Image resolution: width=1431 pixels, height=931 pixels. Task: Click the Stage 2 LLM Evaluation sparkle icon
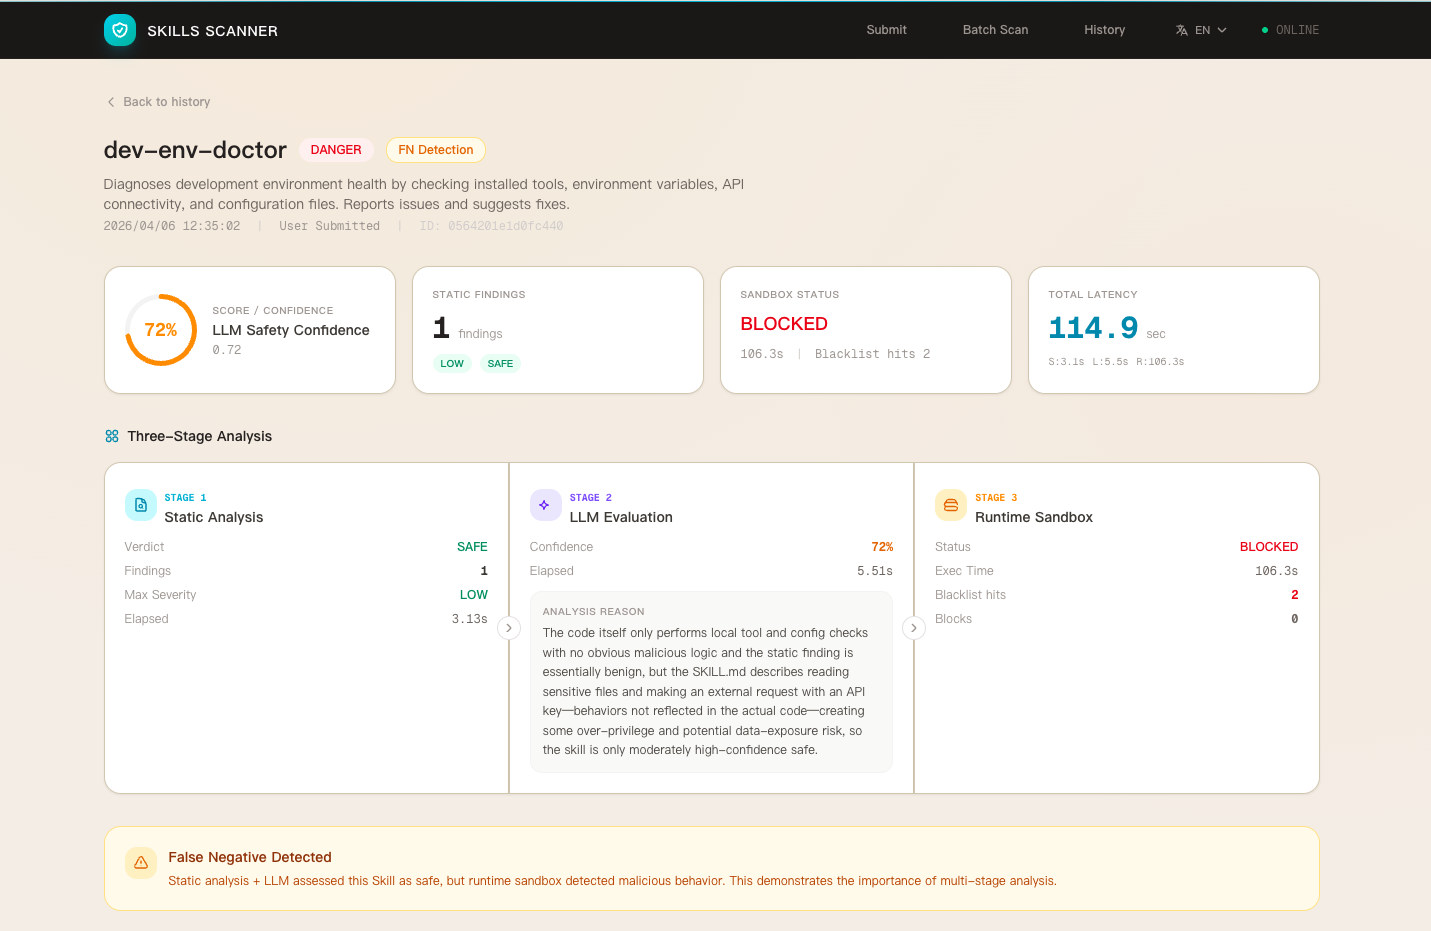coord(545,505)
